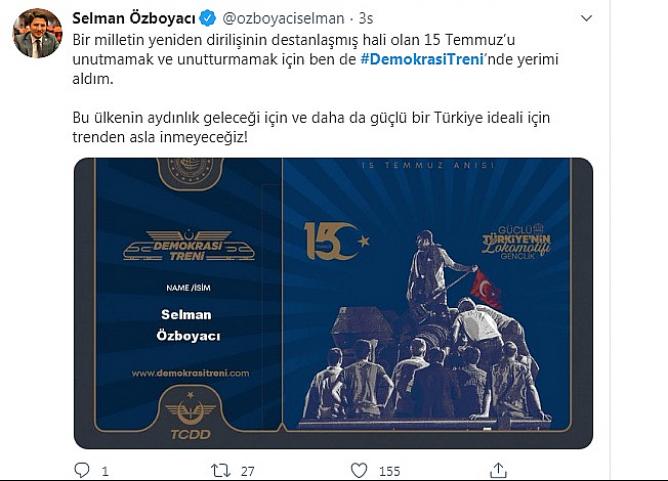Click the Demokrasi Treni train logo
The height and width of the screenshot is (481, 668).
tap(189, 246)
